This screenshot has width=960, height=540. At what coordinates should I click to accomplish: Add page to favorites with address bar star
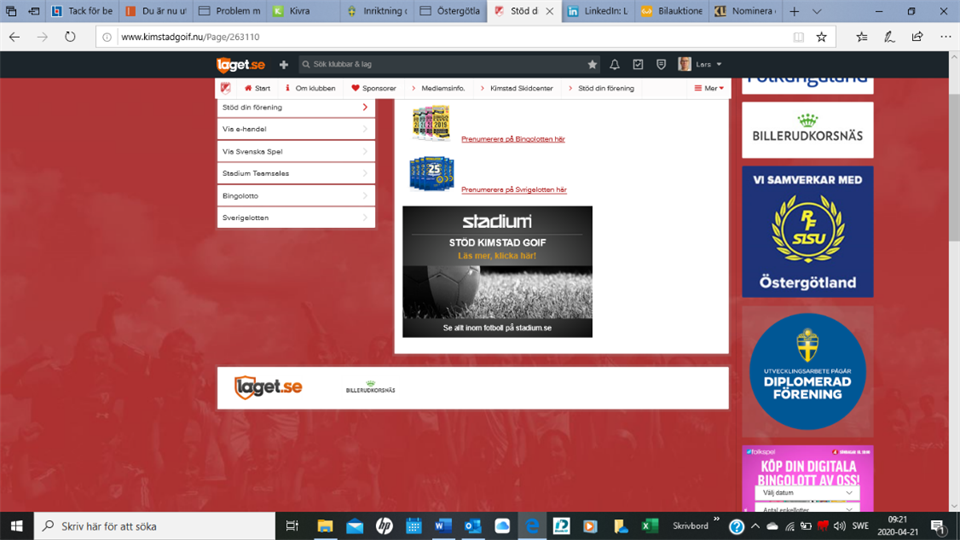(x=821, y=37)
